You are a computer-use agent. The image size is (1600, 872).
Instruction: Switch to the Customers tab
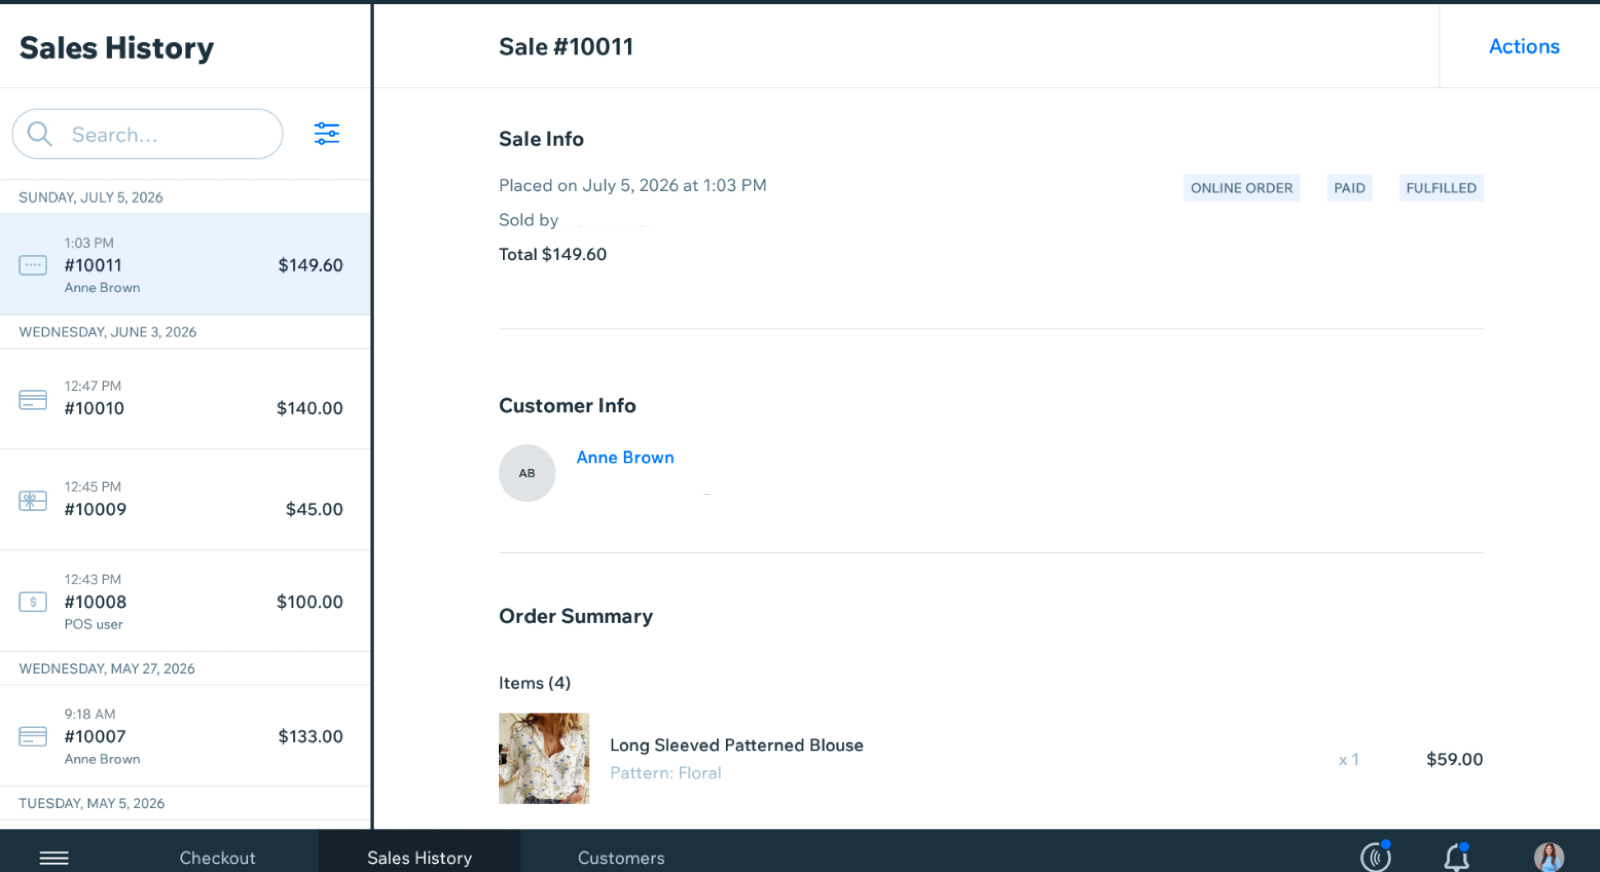621,858
